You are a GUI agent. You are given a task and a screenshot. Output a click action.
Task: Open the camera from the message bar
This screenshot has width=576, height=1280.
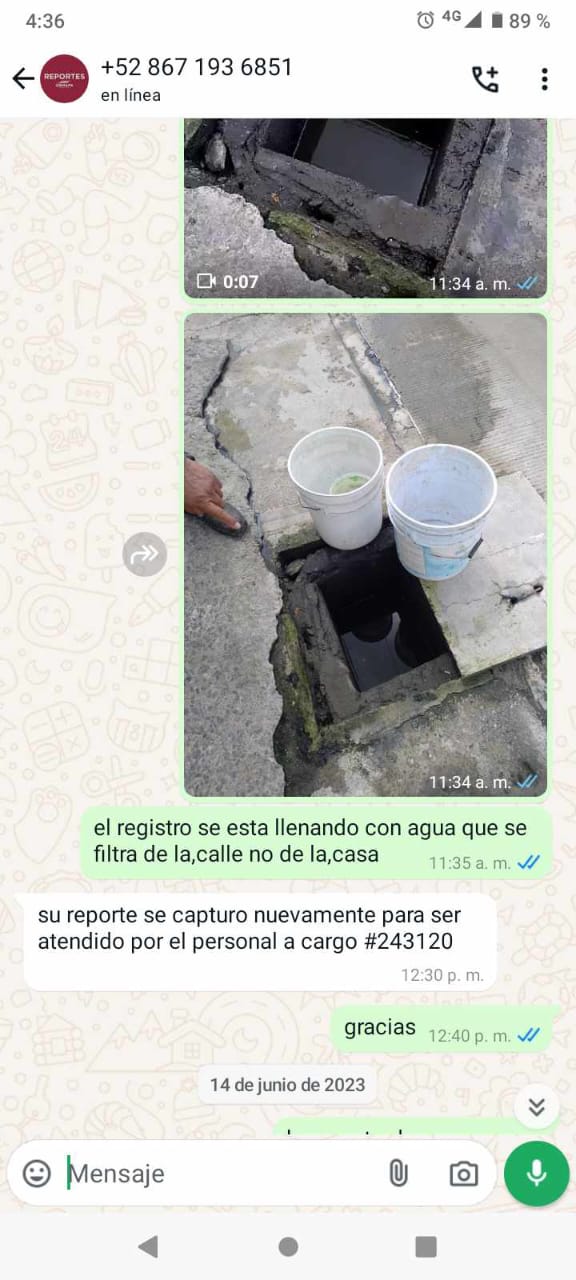click(x=463, y=1174)
